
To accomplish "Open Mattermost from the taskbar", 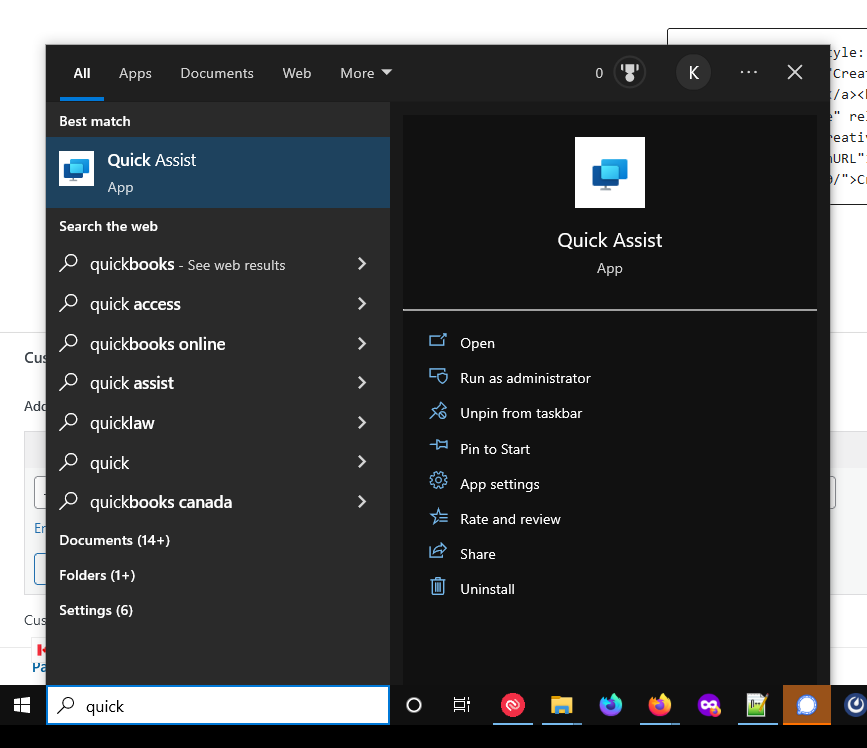I will click(x=855, y=705).
